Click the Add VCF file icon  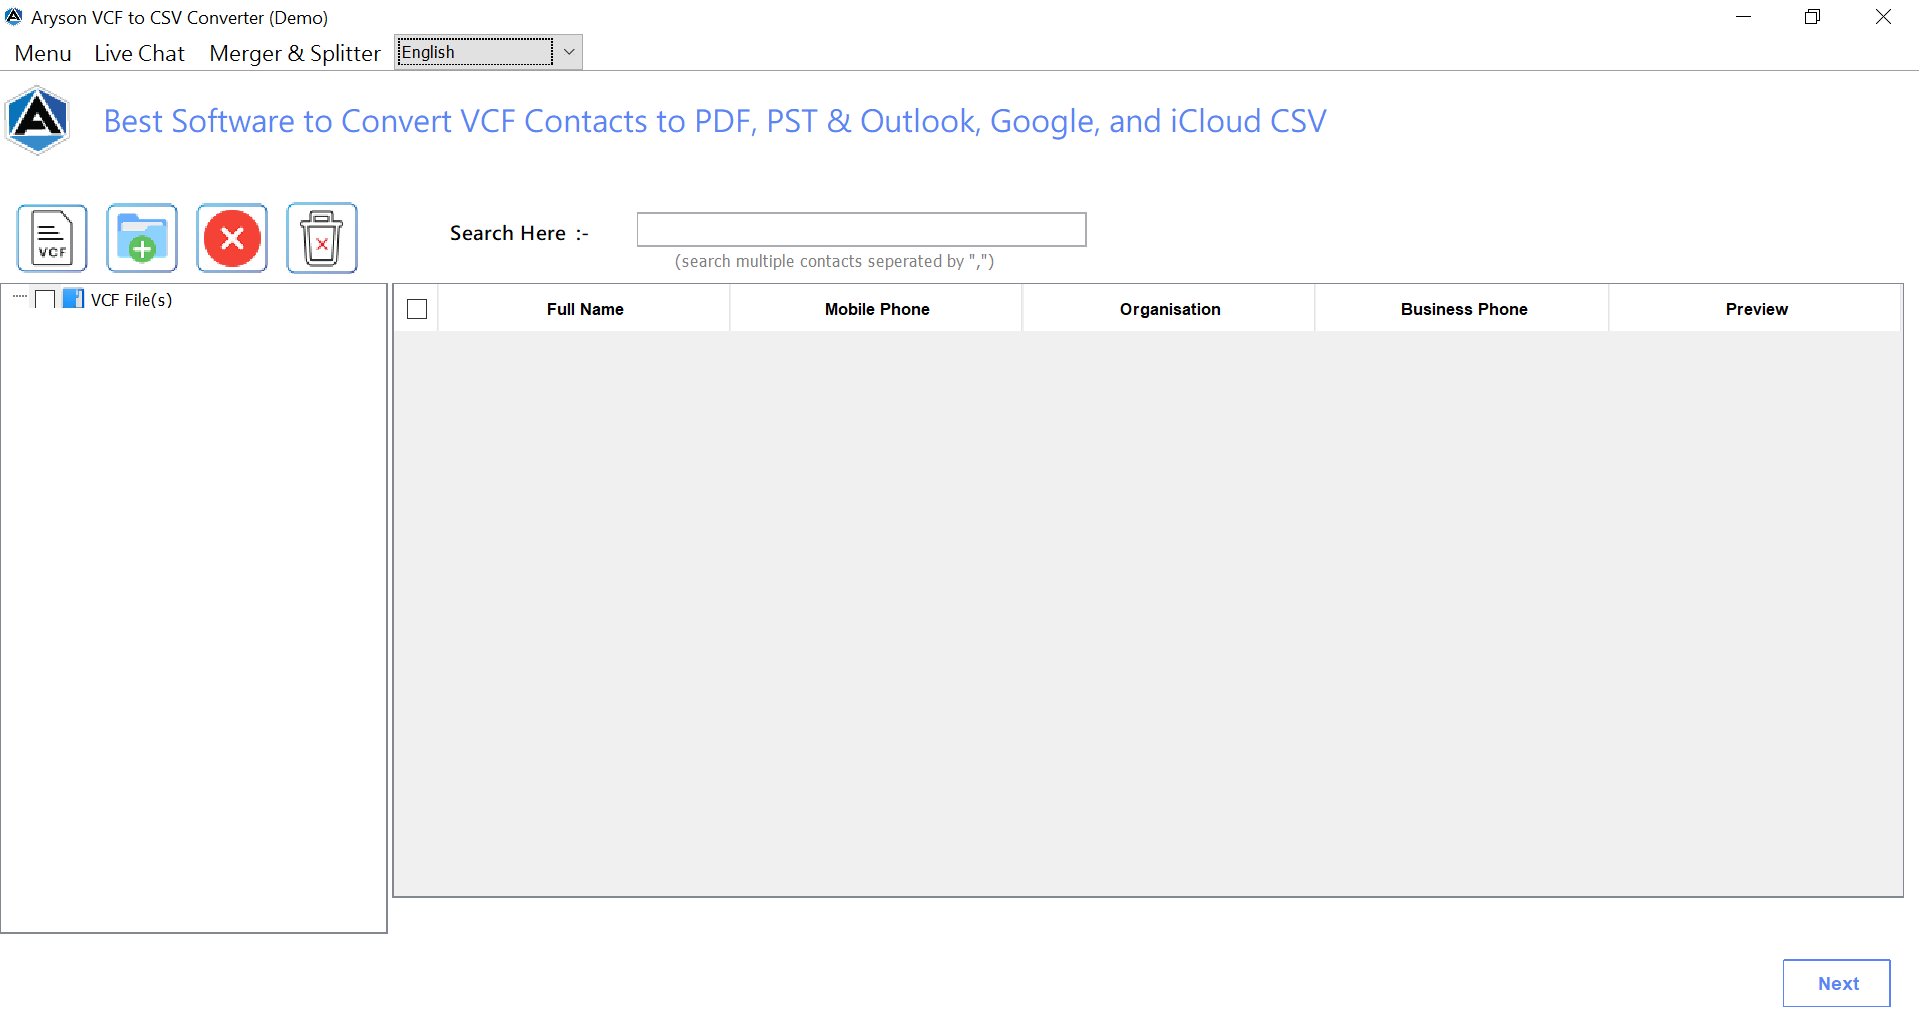[x=52, y=238]
